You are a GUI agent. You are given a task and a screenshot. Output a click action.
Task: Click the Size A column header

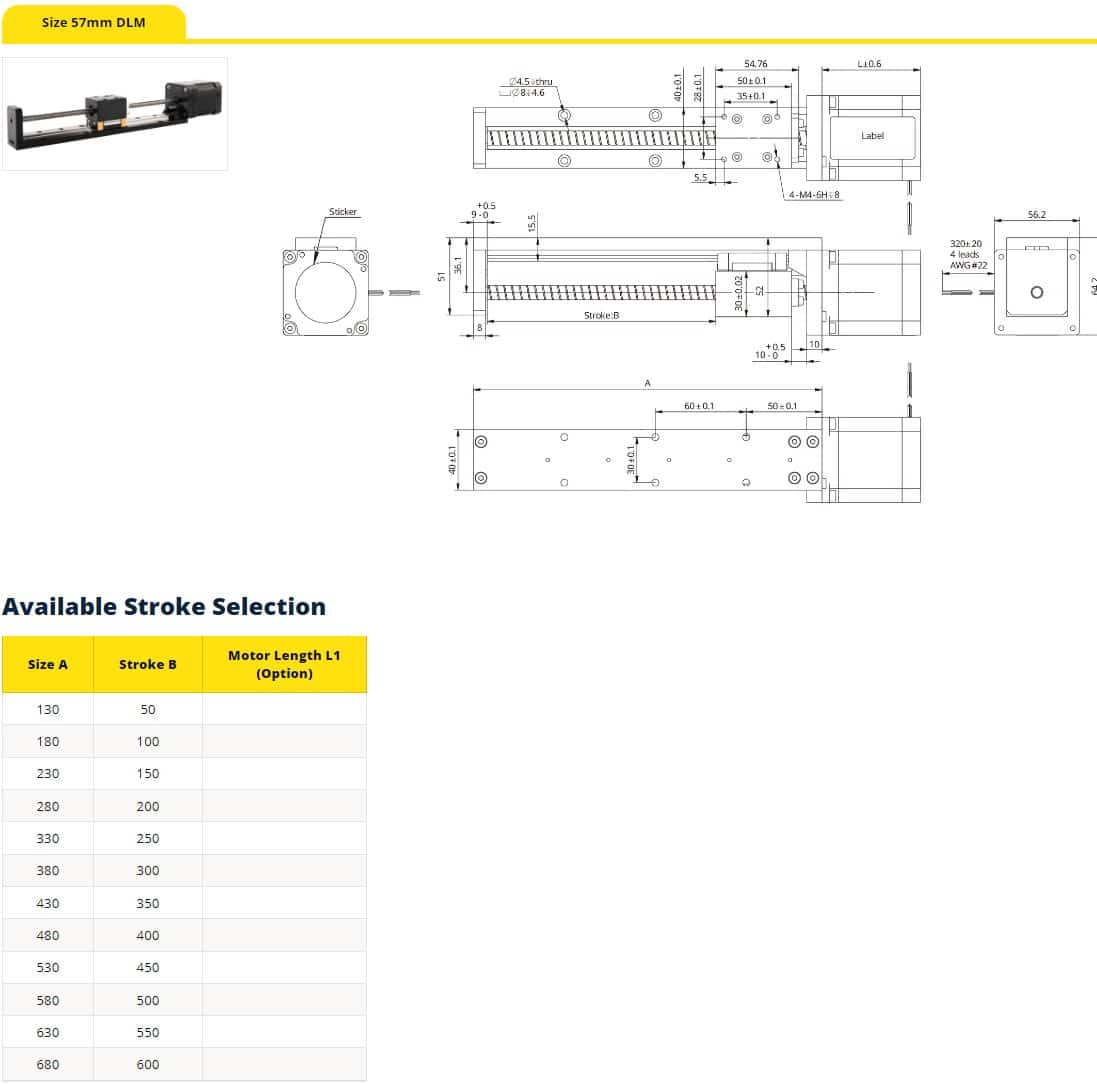pyautogui.click(x=48, y=664)
